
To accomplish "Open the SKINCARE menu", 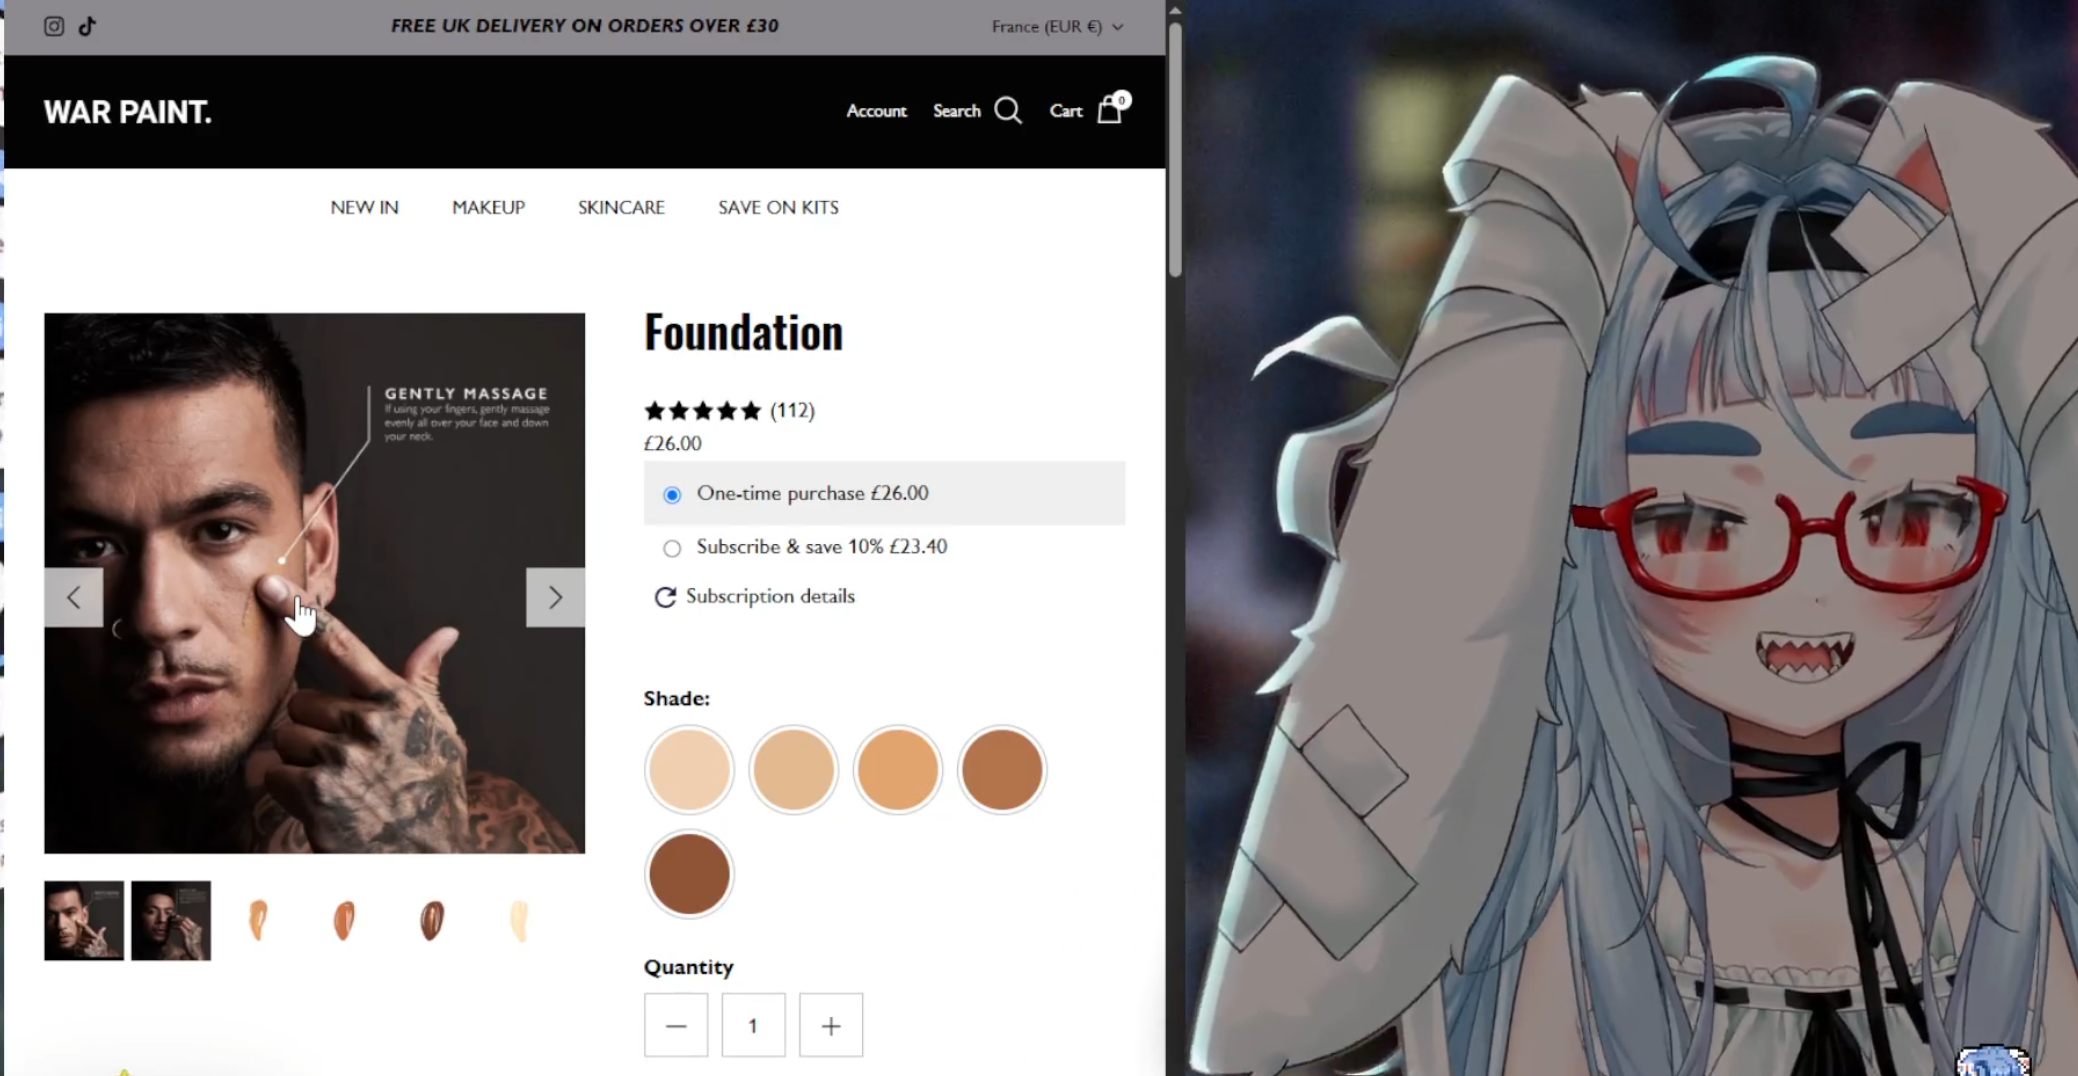I will 621,207.
